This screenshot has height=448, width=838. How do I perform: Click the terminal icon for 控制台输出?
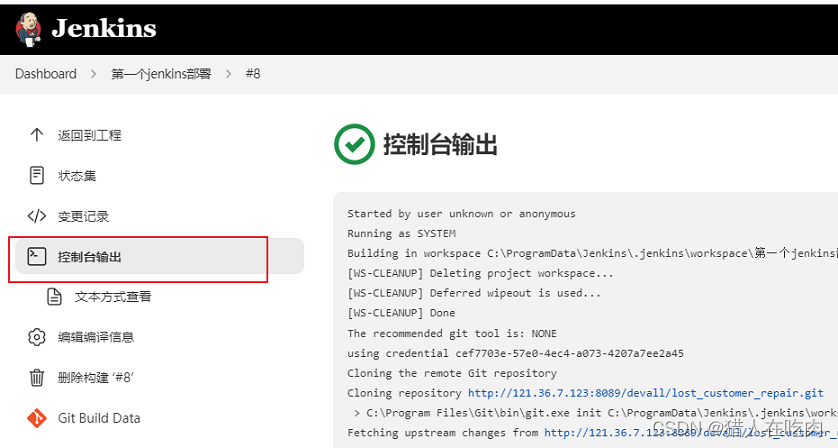37,256
